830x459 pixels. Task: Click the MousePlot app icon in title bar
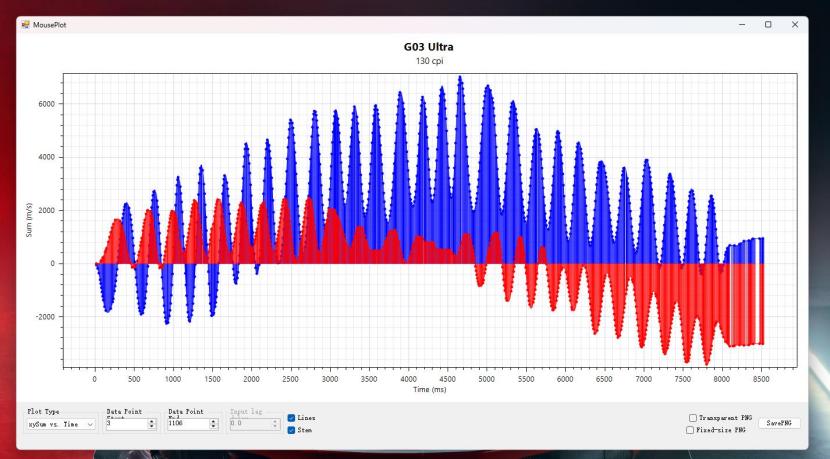25,24
